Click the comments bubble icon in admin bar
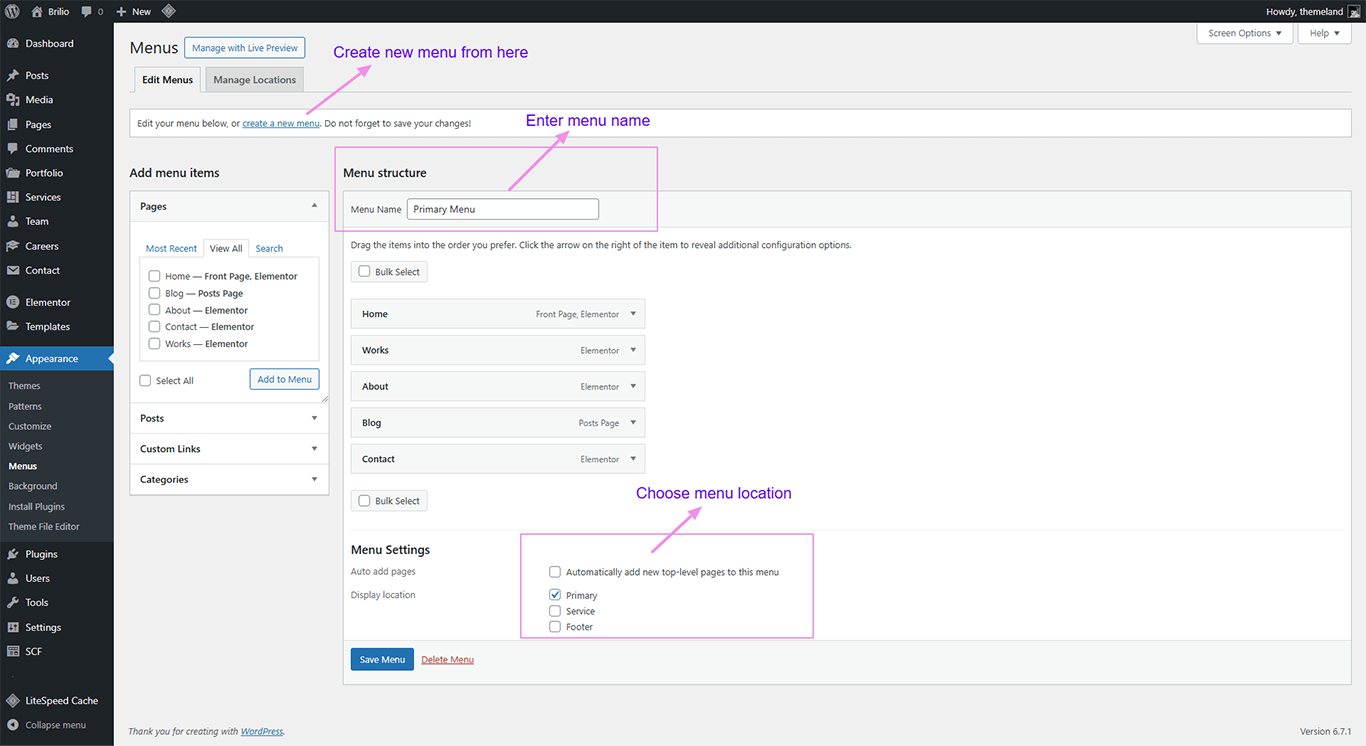 [x=87, y=11]
